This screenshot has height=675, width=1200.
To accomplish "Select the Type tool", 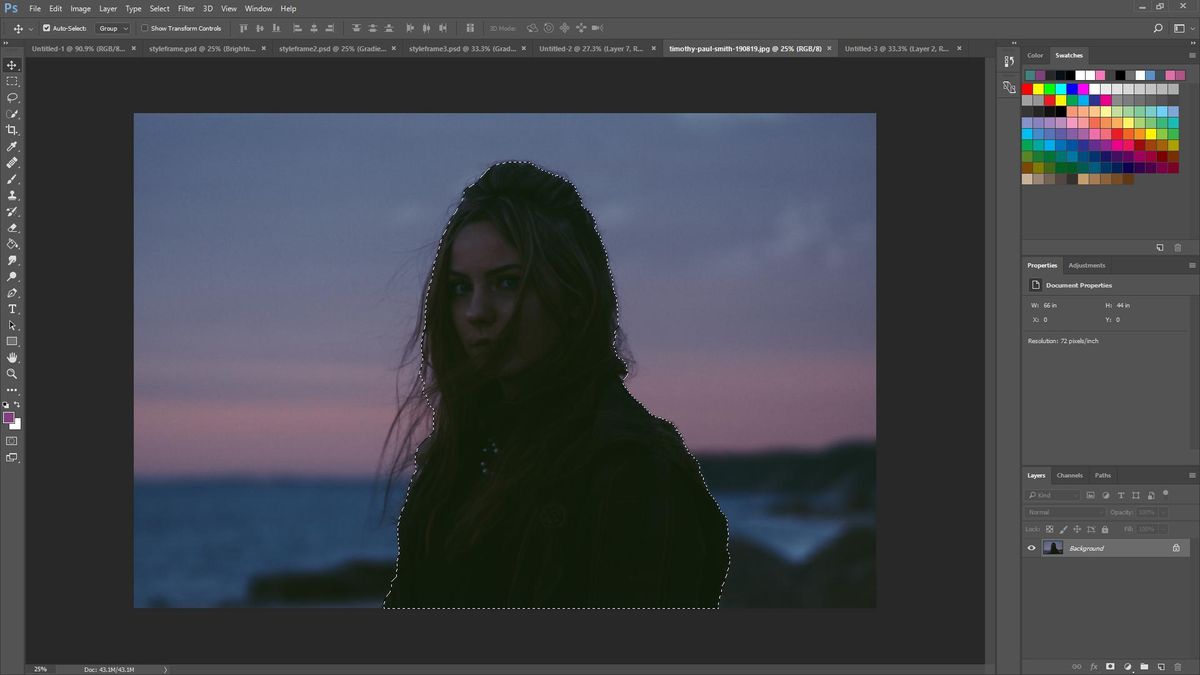I will pyautogui.click(x=12, y=309).
